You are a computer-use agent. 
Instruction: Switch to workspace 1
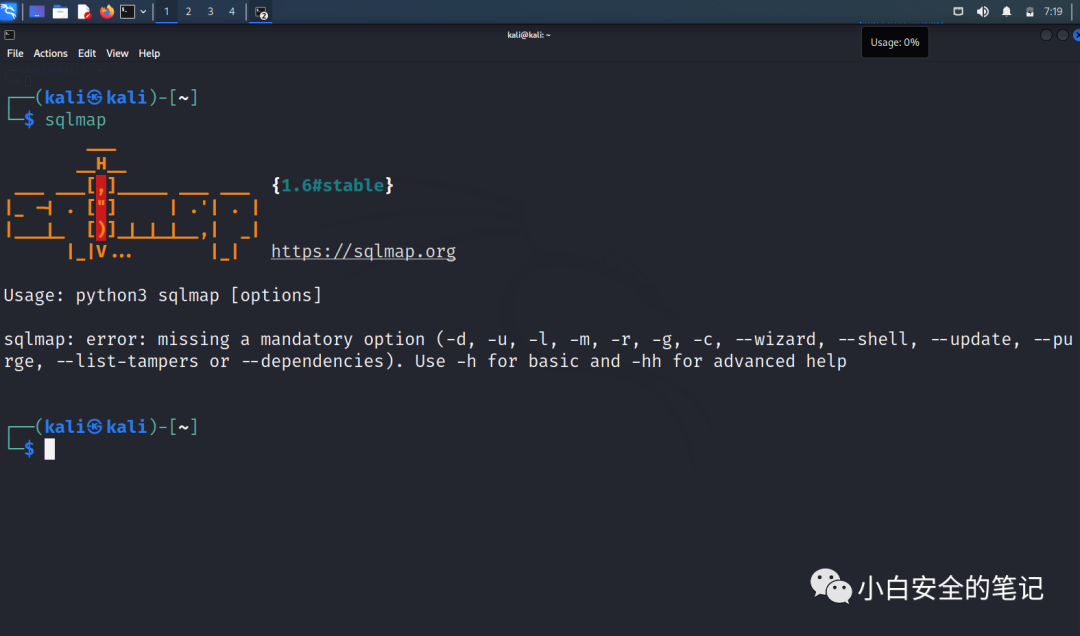166,12
